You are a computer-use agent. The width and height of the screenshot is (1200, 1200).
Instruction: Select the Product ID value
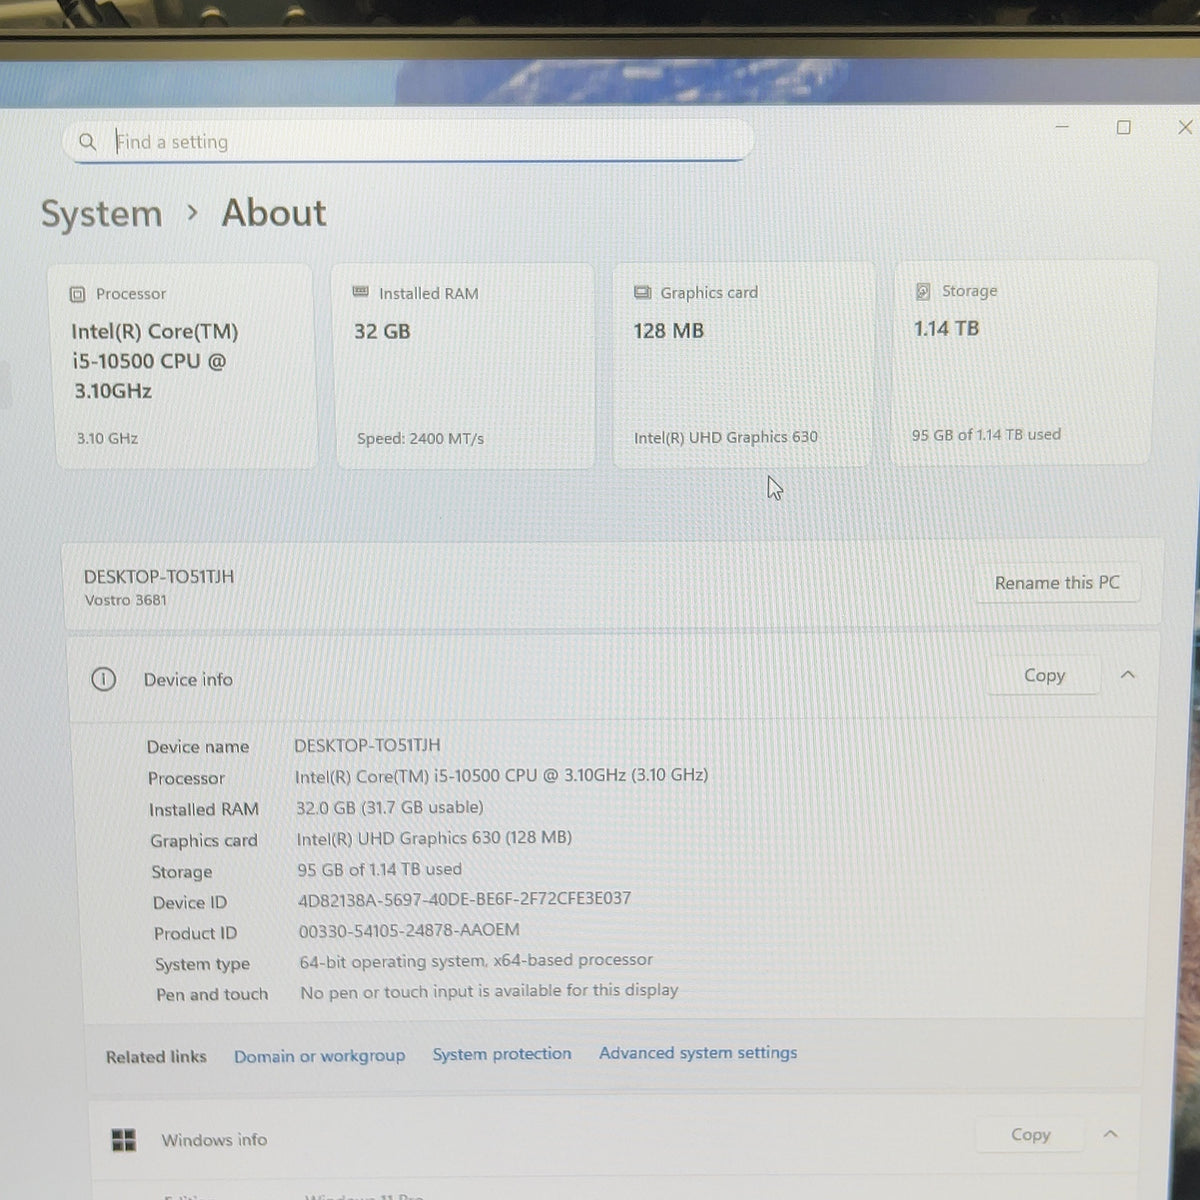[x=409, y=930]
